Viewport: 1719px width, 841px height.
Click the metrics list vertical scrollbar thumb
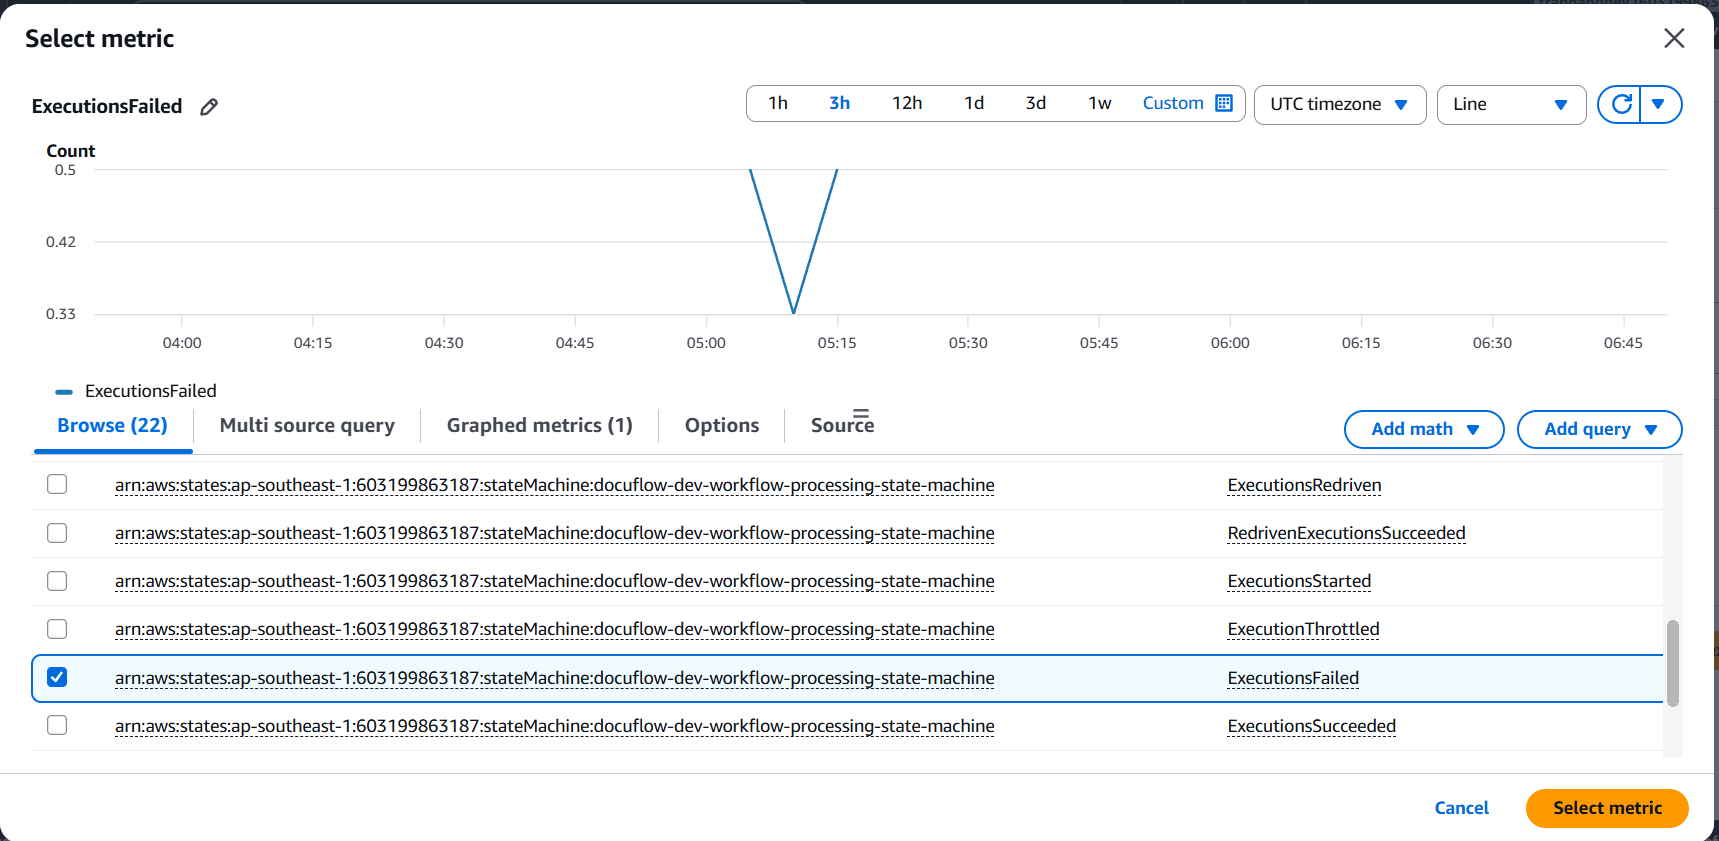(x=1672, y=663)
